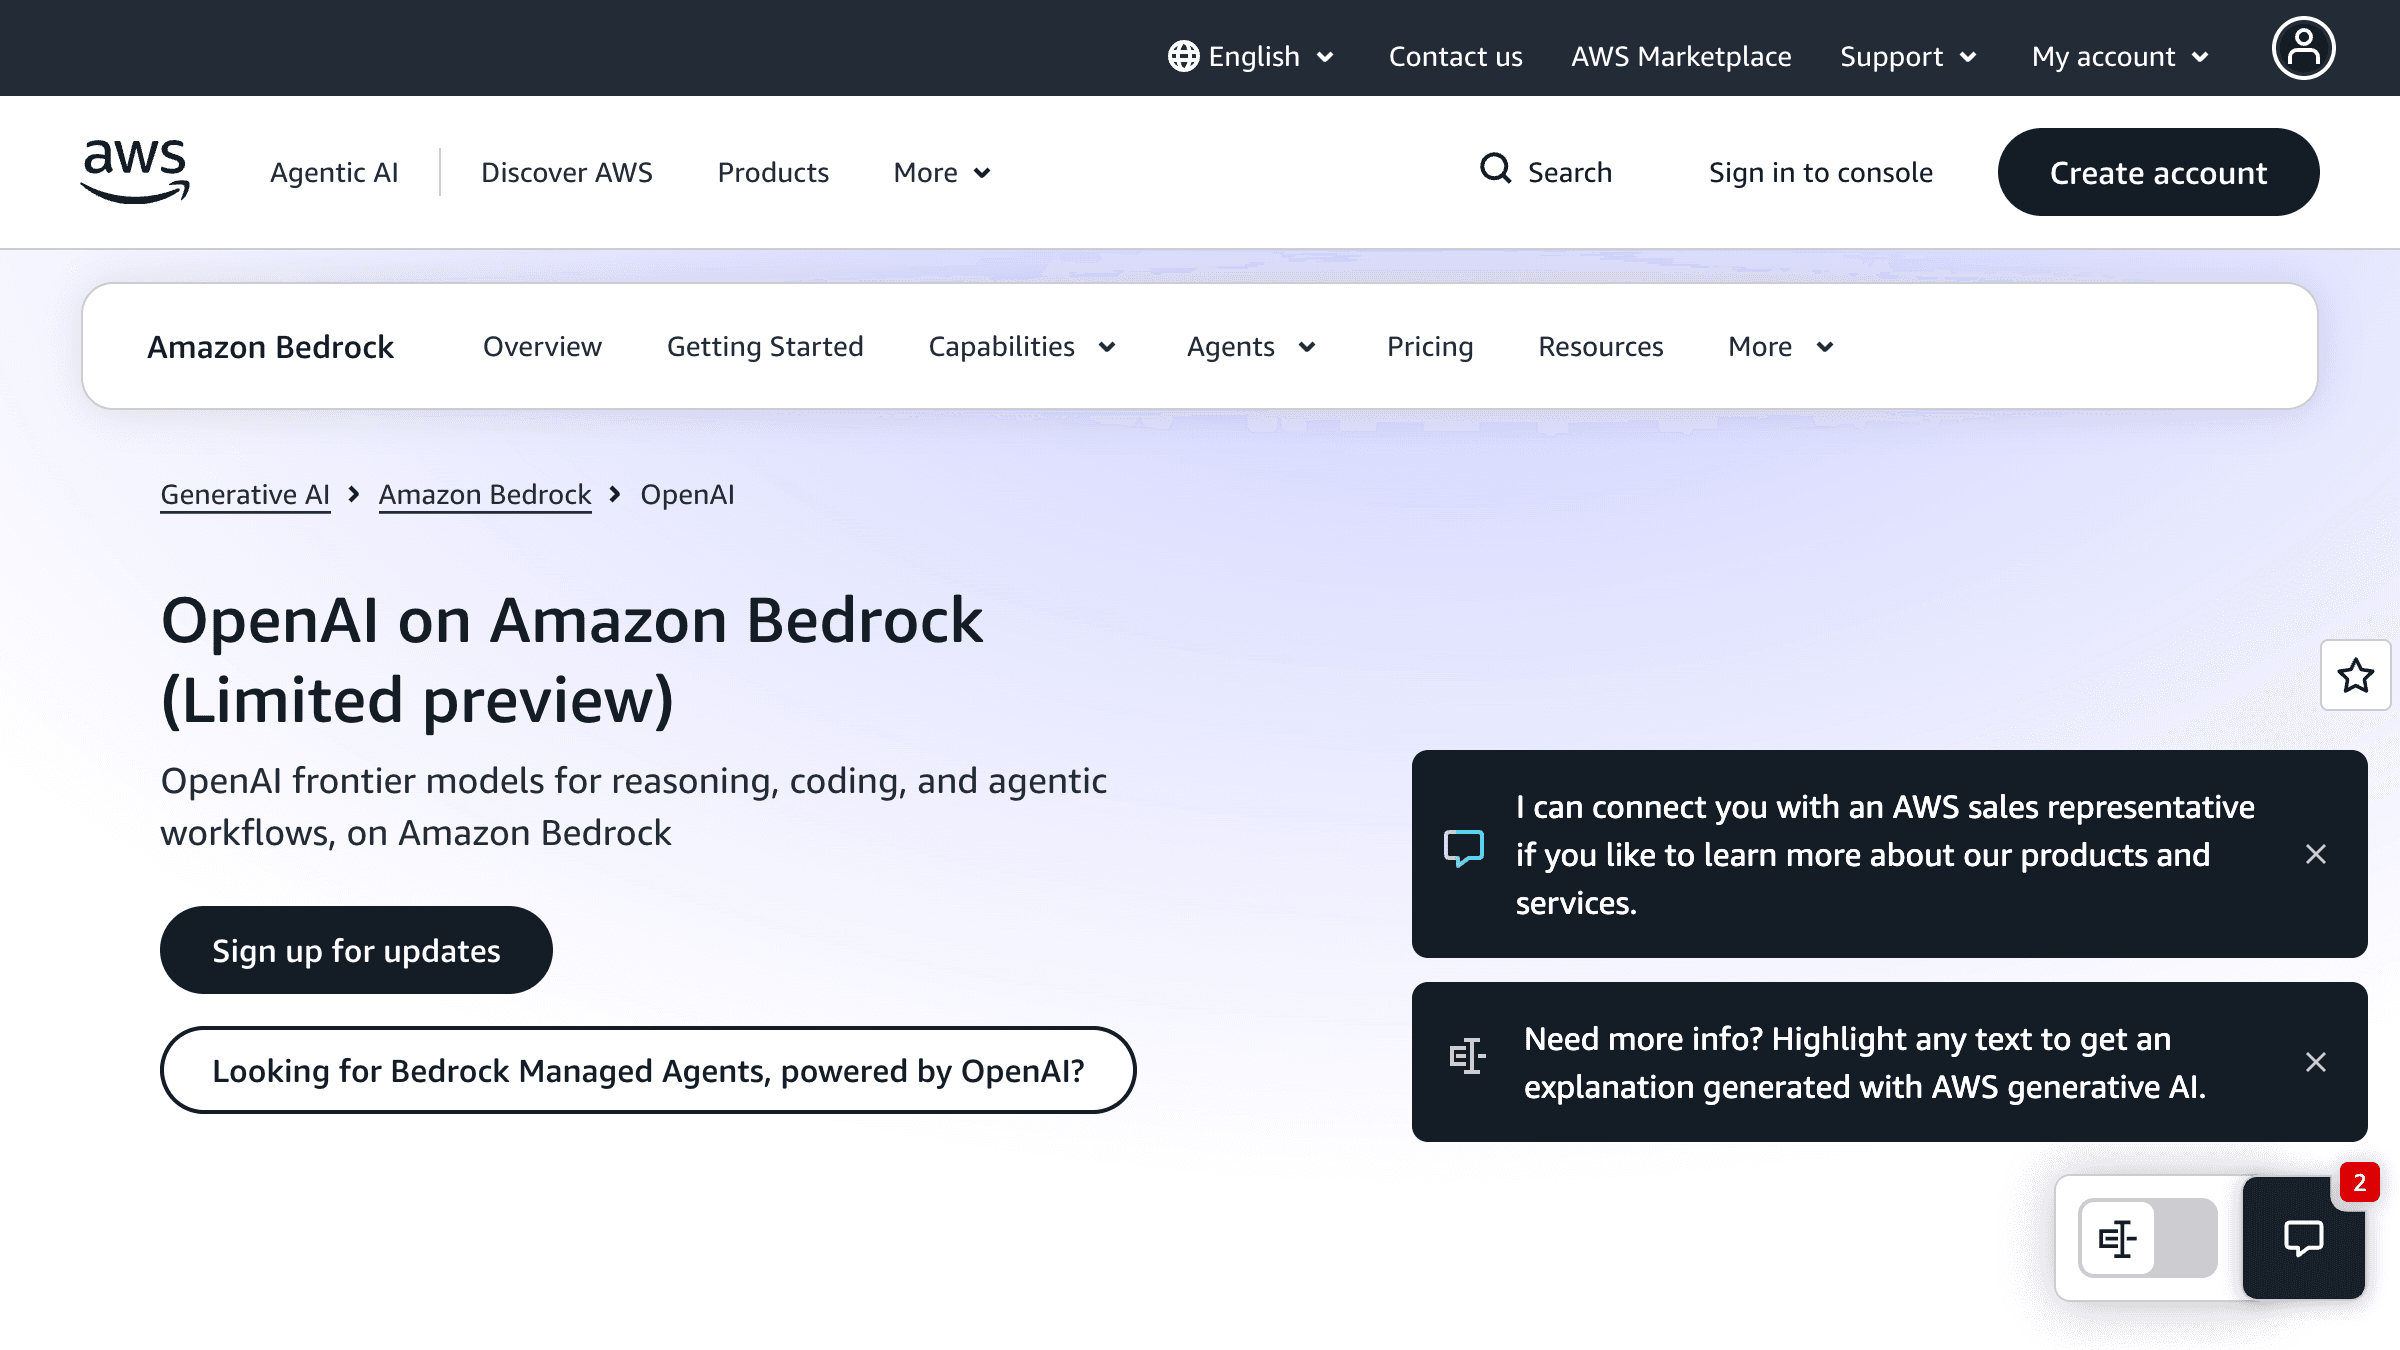Go to the Overview tab
Image resolution: width=2400 pixels, height=1350 pixels.
[542, 346]
